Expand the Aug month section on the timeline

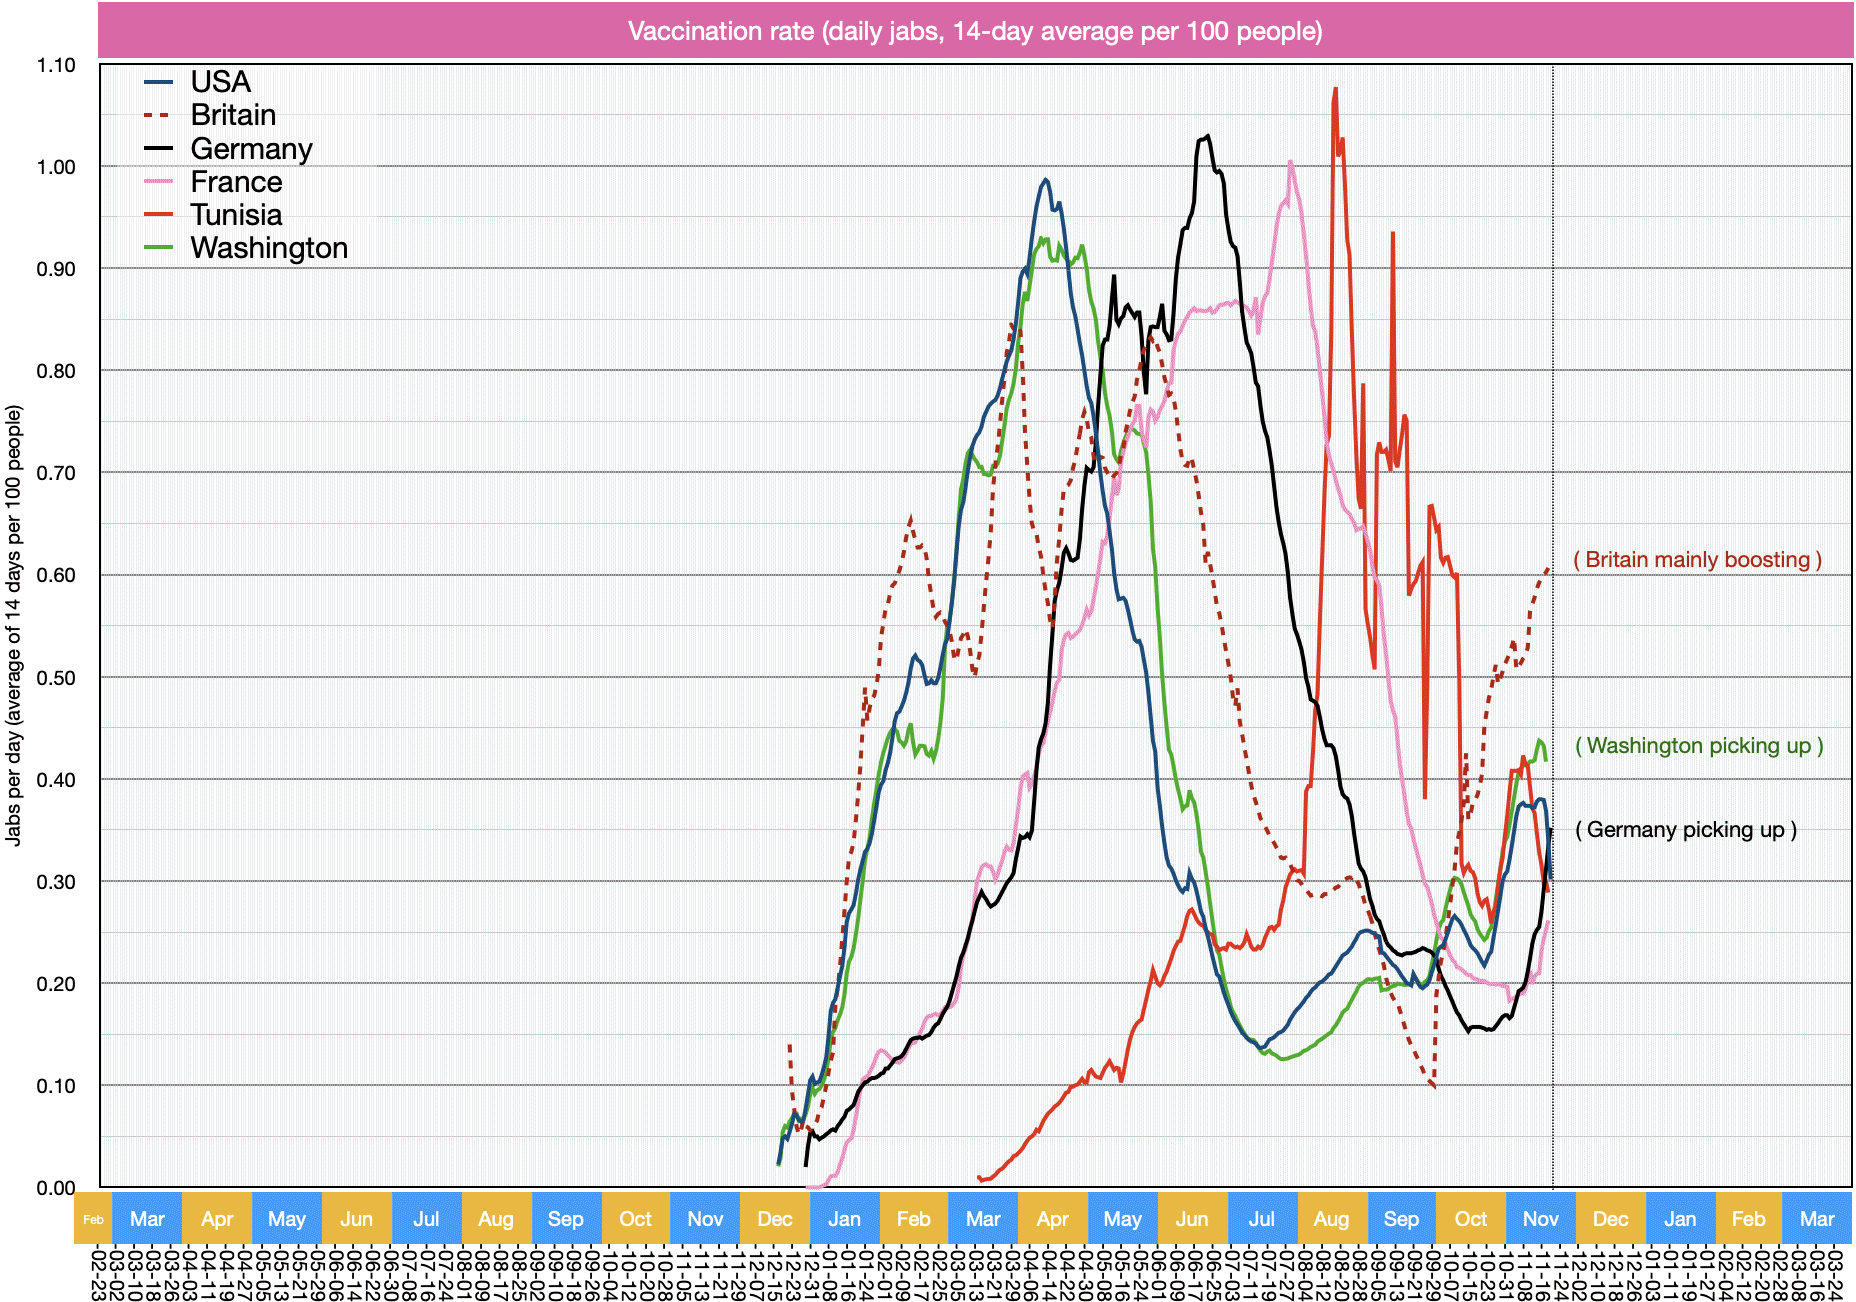497,1218
